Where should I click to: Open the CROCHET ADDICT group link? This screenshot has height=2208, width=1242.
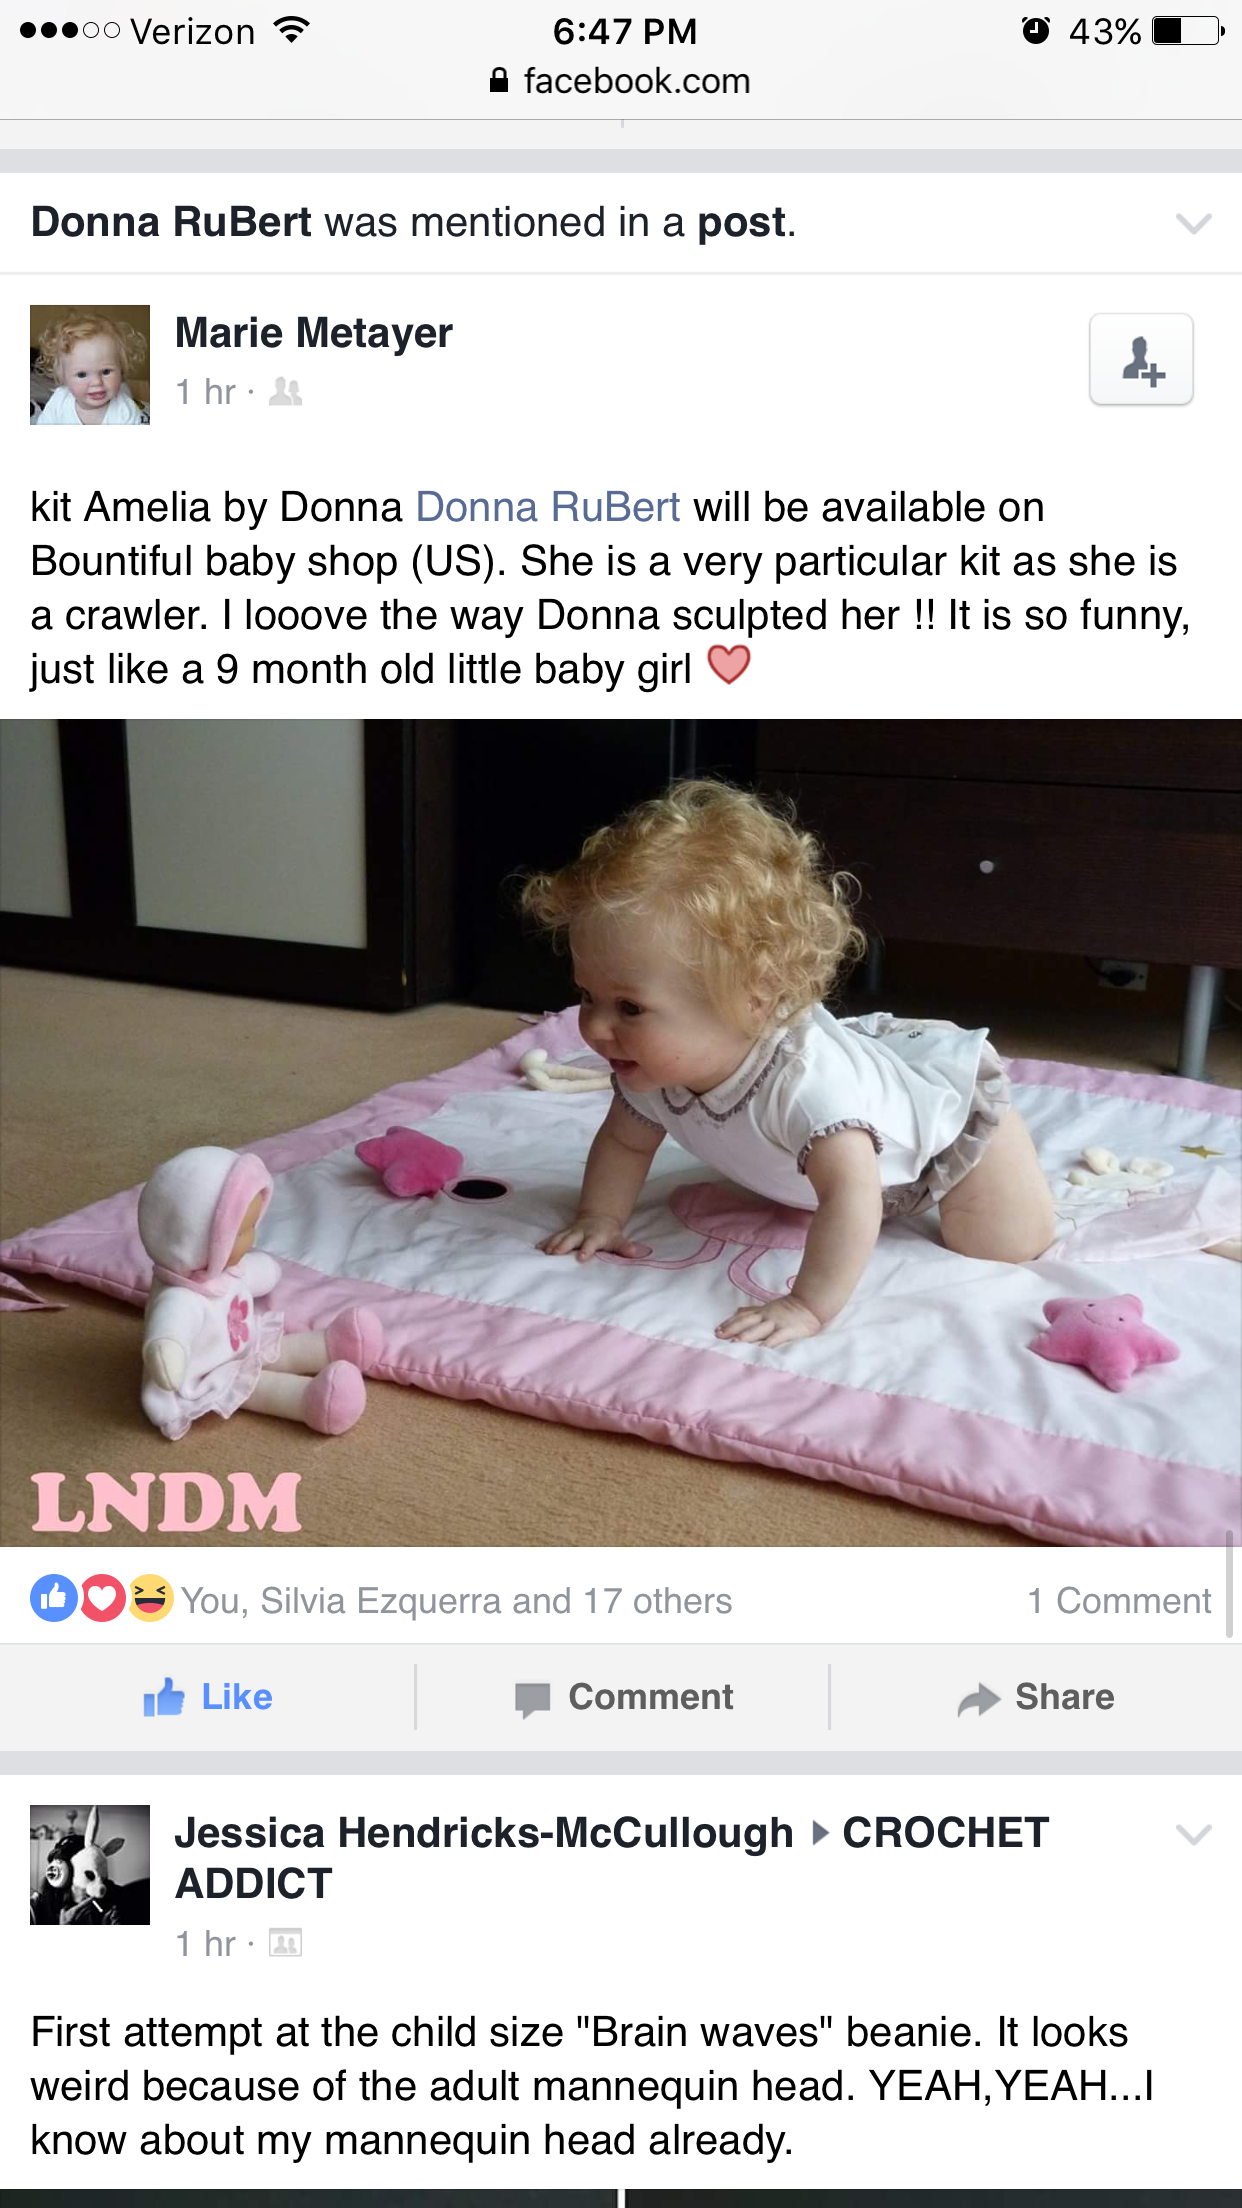[612, 1858]
